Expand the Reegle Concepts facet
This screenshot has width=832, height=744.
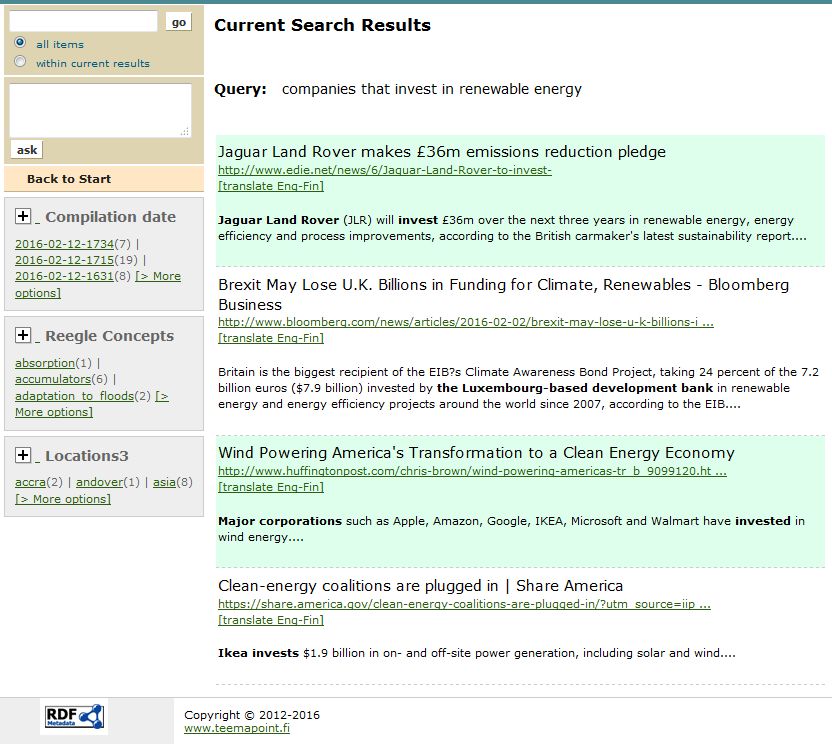tap(22, 335)
